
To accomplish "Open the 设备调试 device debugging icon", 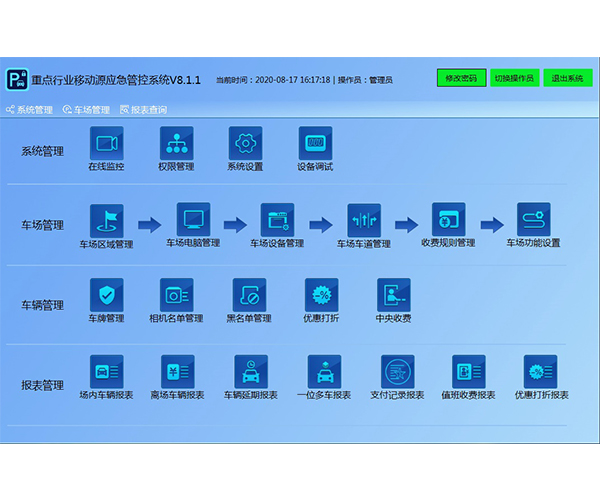I will pos(315,142).
